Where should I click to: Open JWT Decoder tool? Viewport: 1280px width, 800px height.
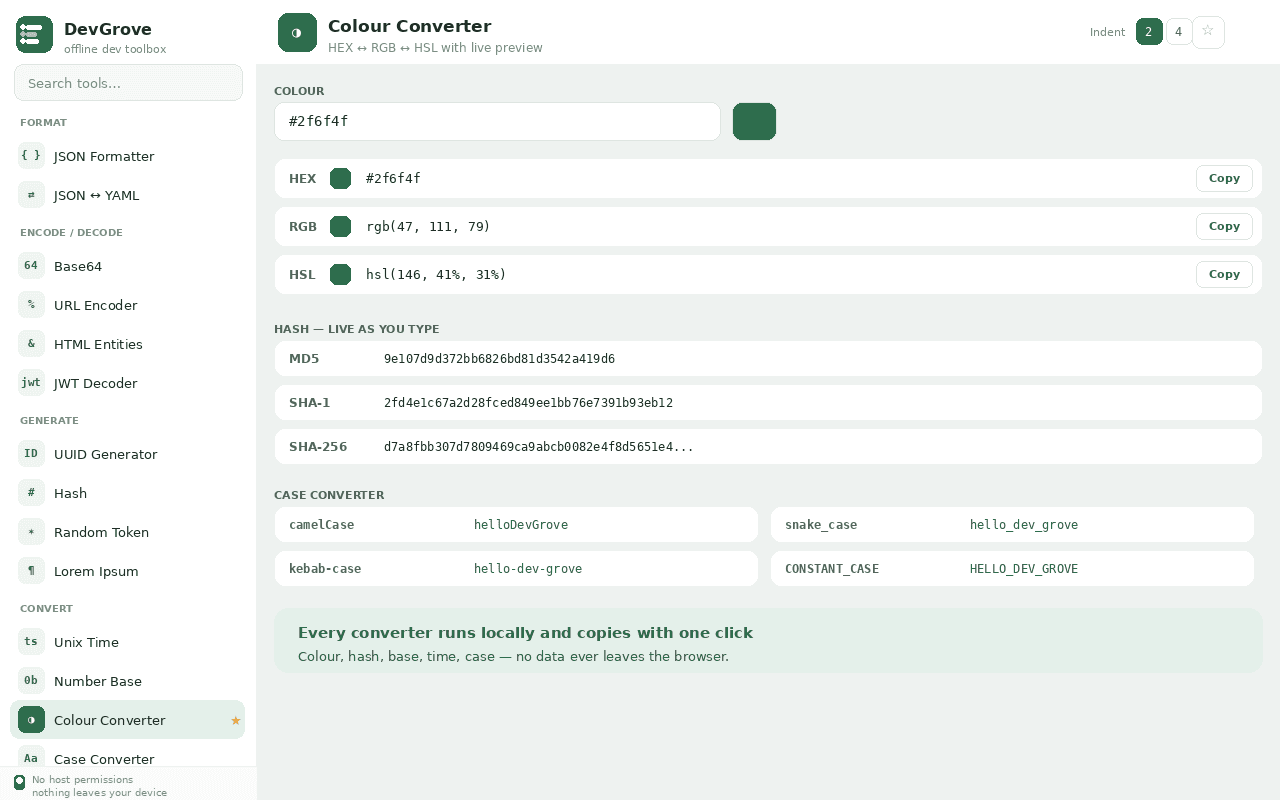tap(127, 383)
